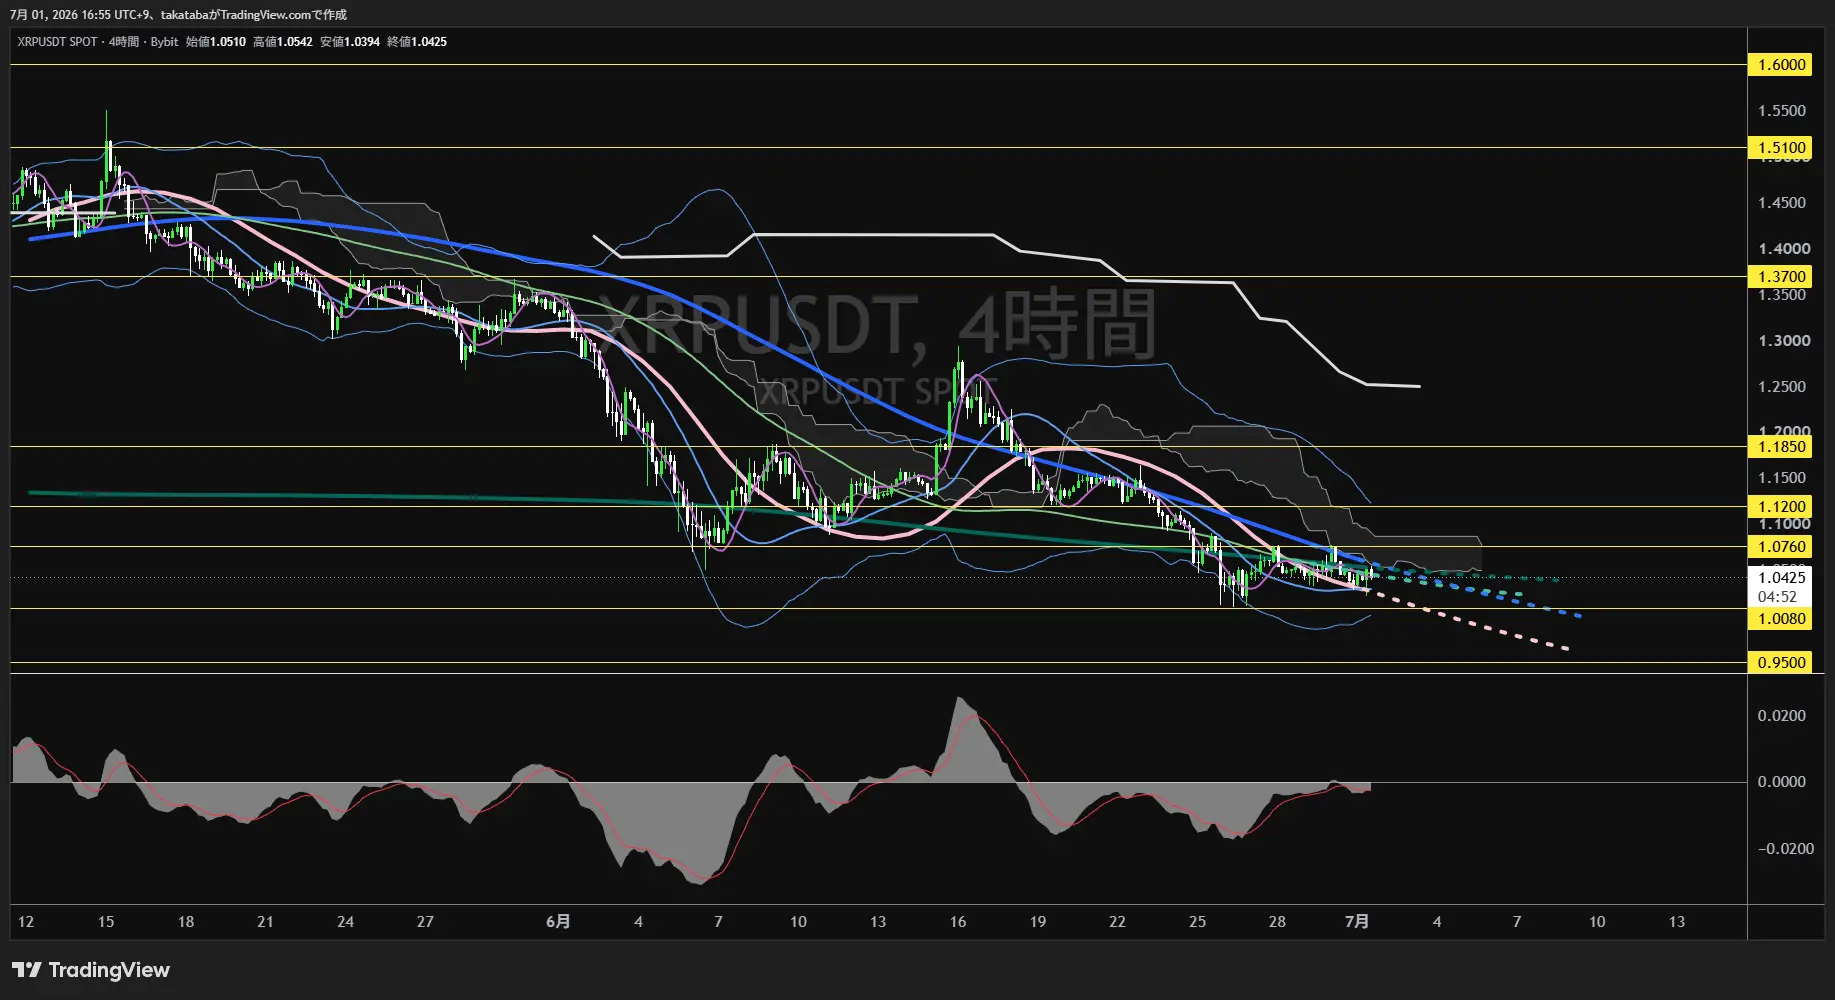Click the Bybit exchange name in header

pos(164,42)
